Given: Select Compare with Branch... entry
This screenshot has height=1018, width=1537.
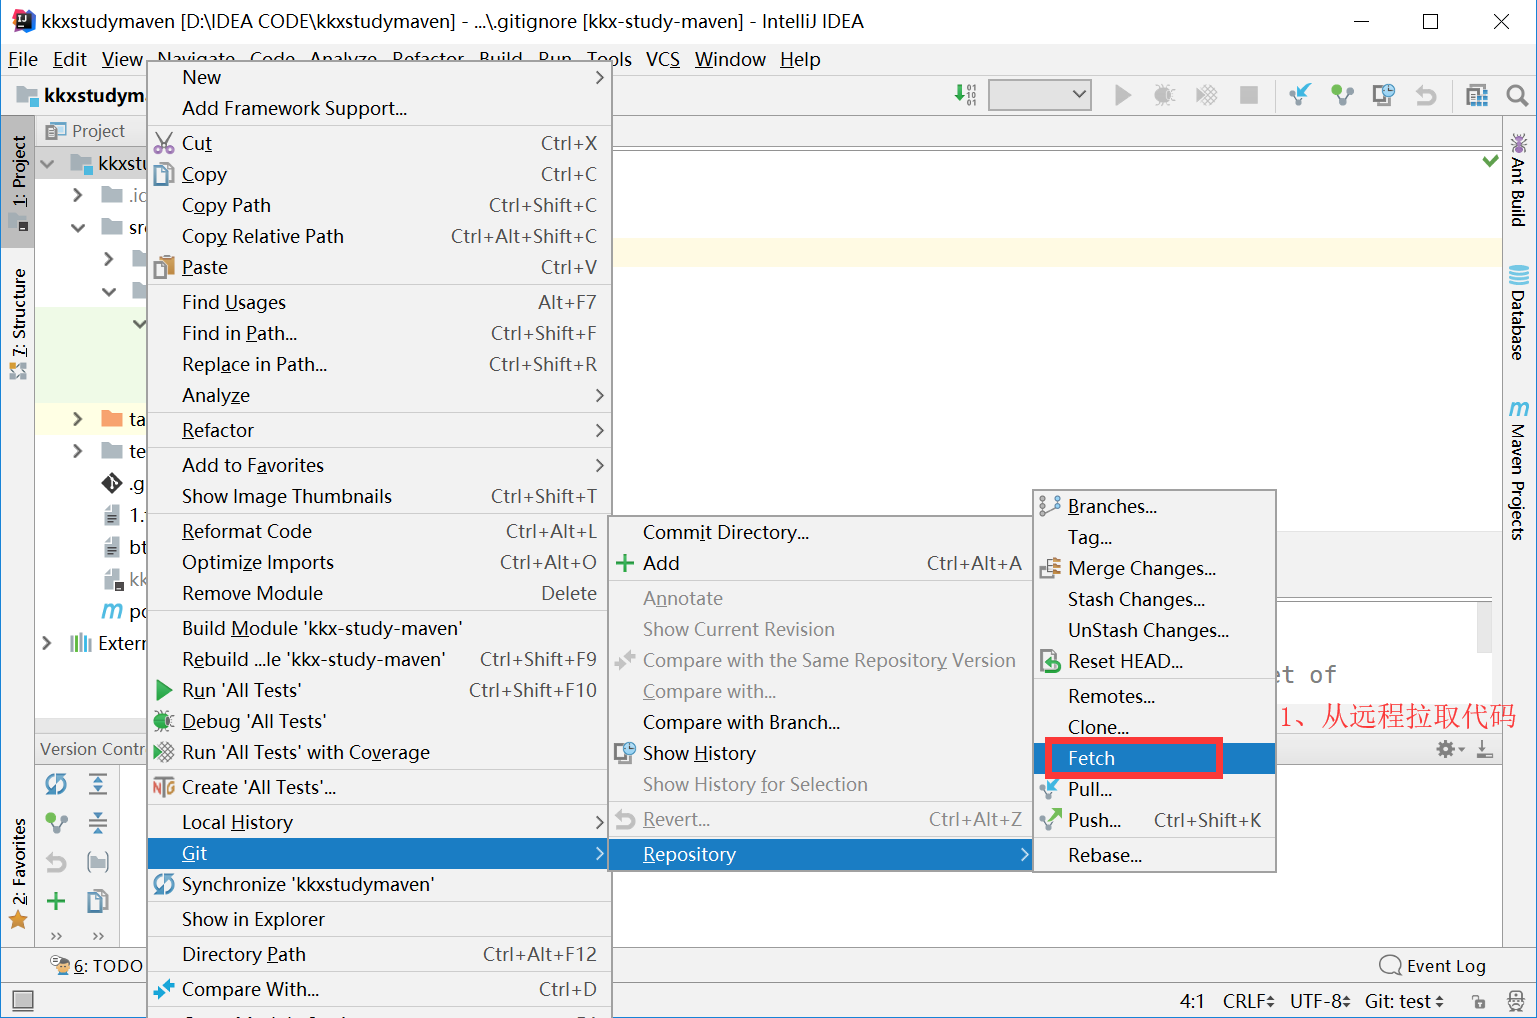Looking at the screenshot, I should tap(820, 722).
